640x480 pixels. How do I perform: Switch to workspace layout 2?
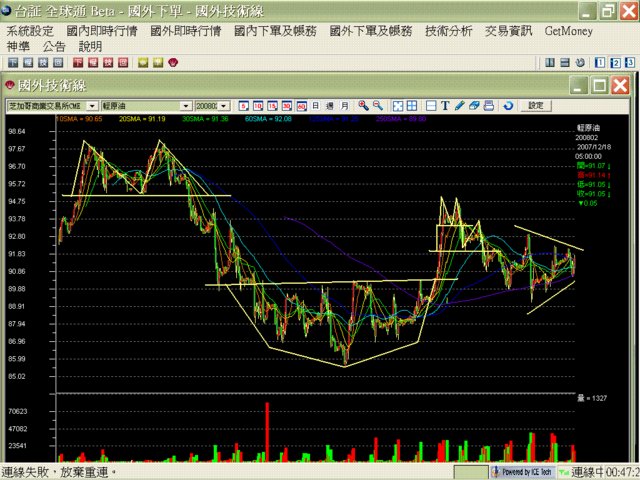coord(615,62)
